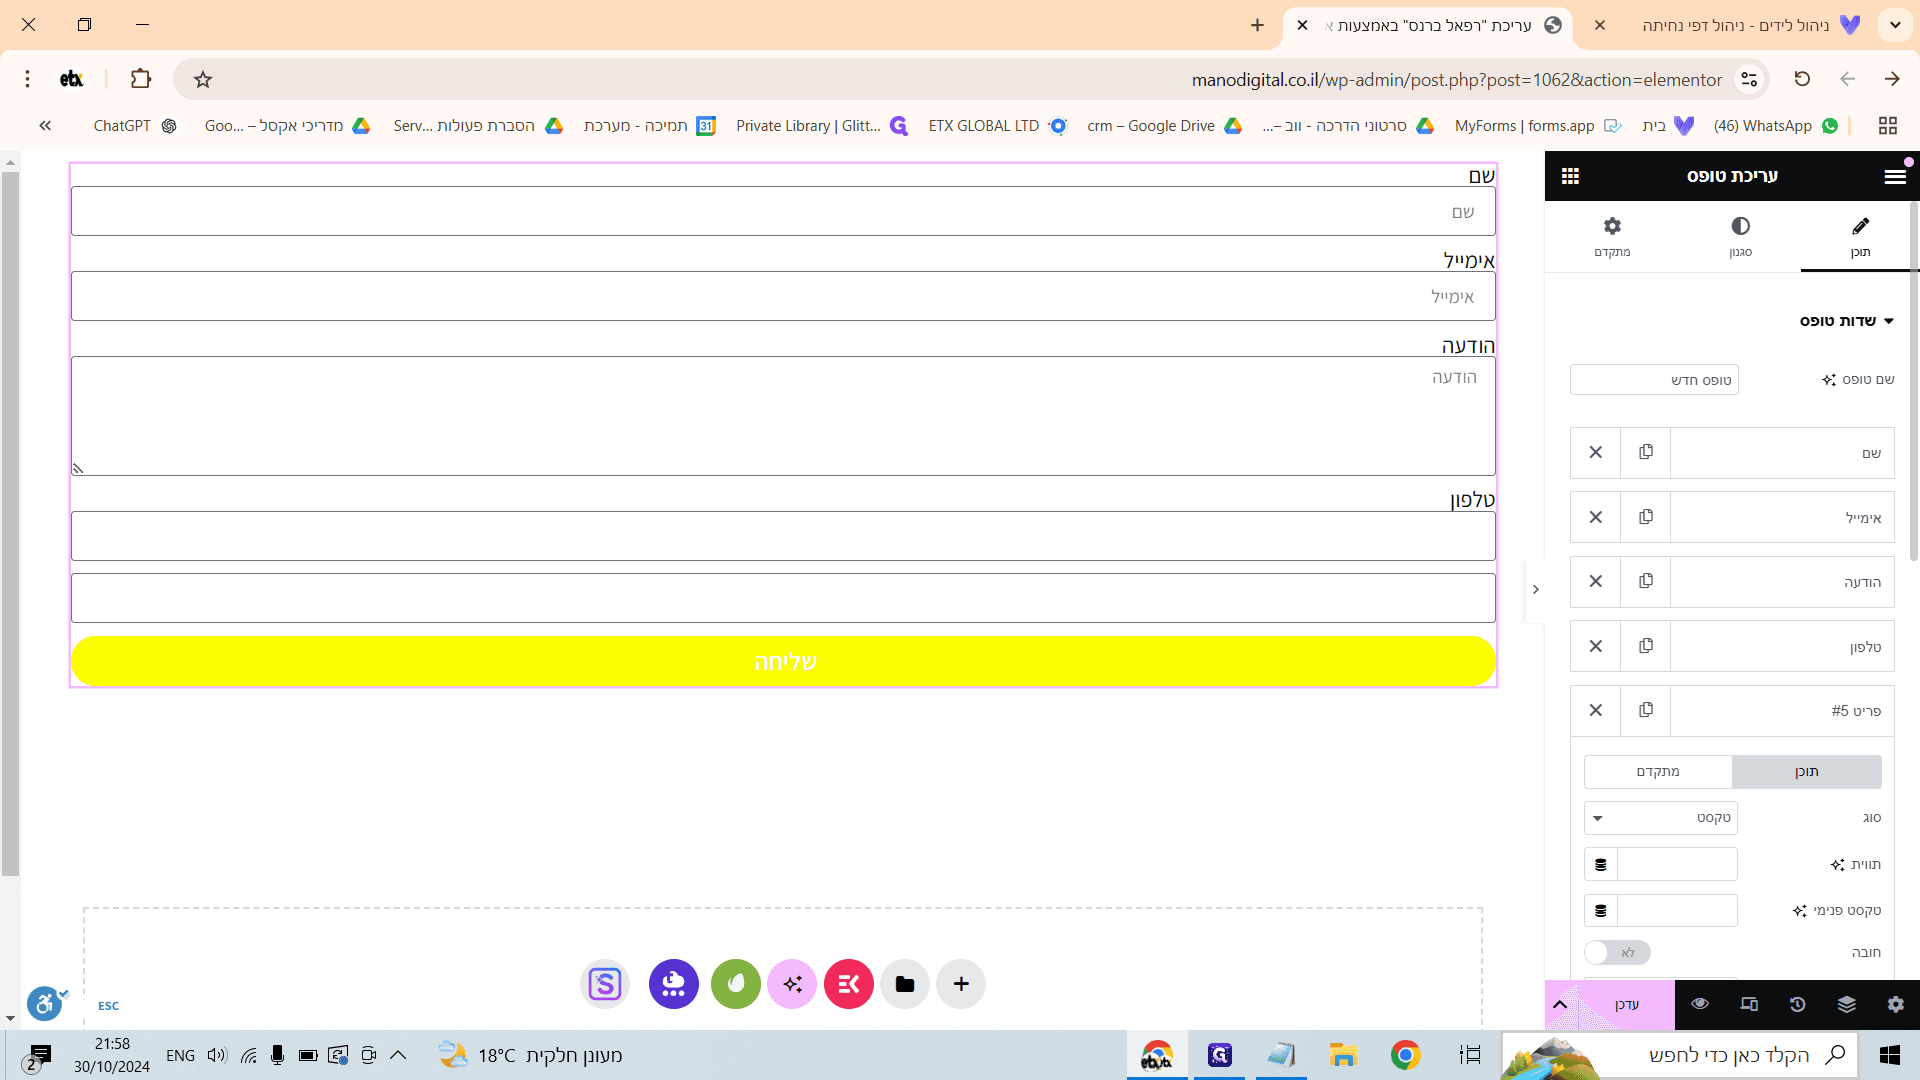Click the green leaf circle button
This screenshot has width=1920, height=1080.
(x=736, y=985)
